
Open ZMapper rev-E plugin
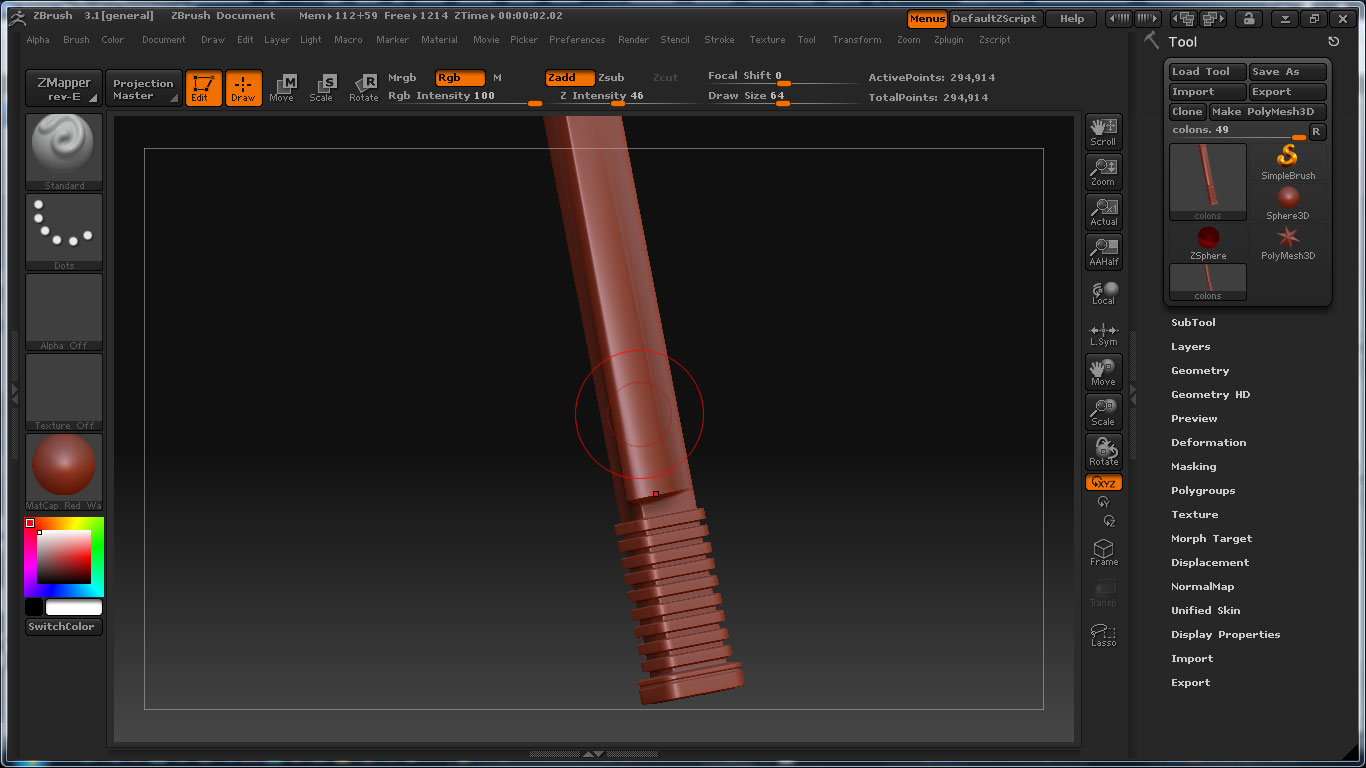(64, 88)
